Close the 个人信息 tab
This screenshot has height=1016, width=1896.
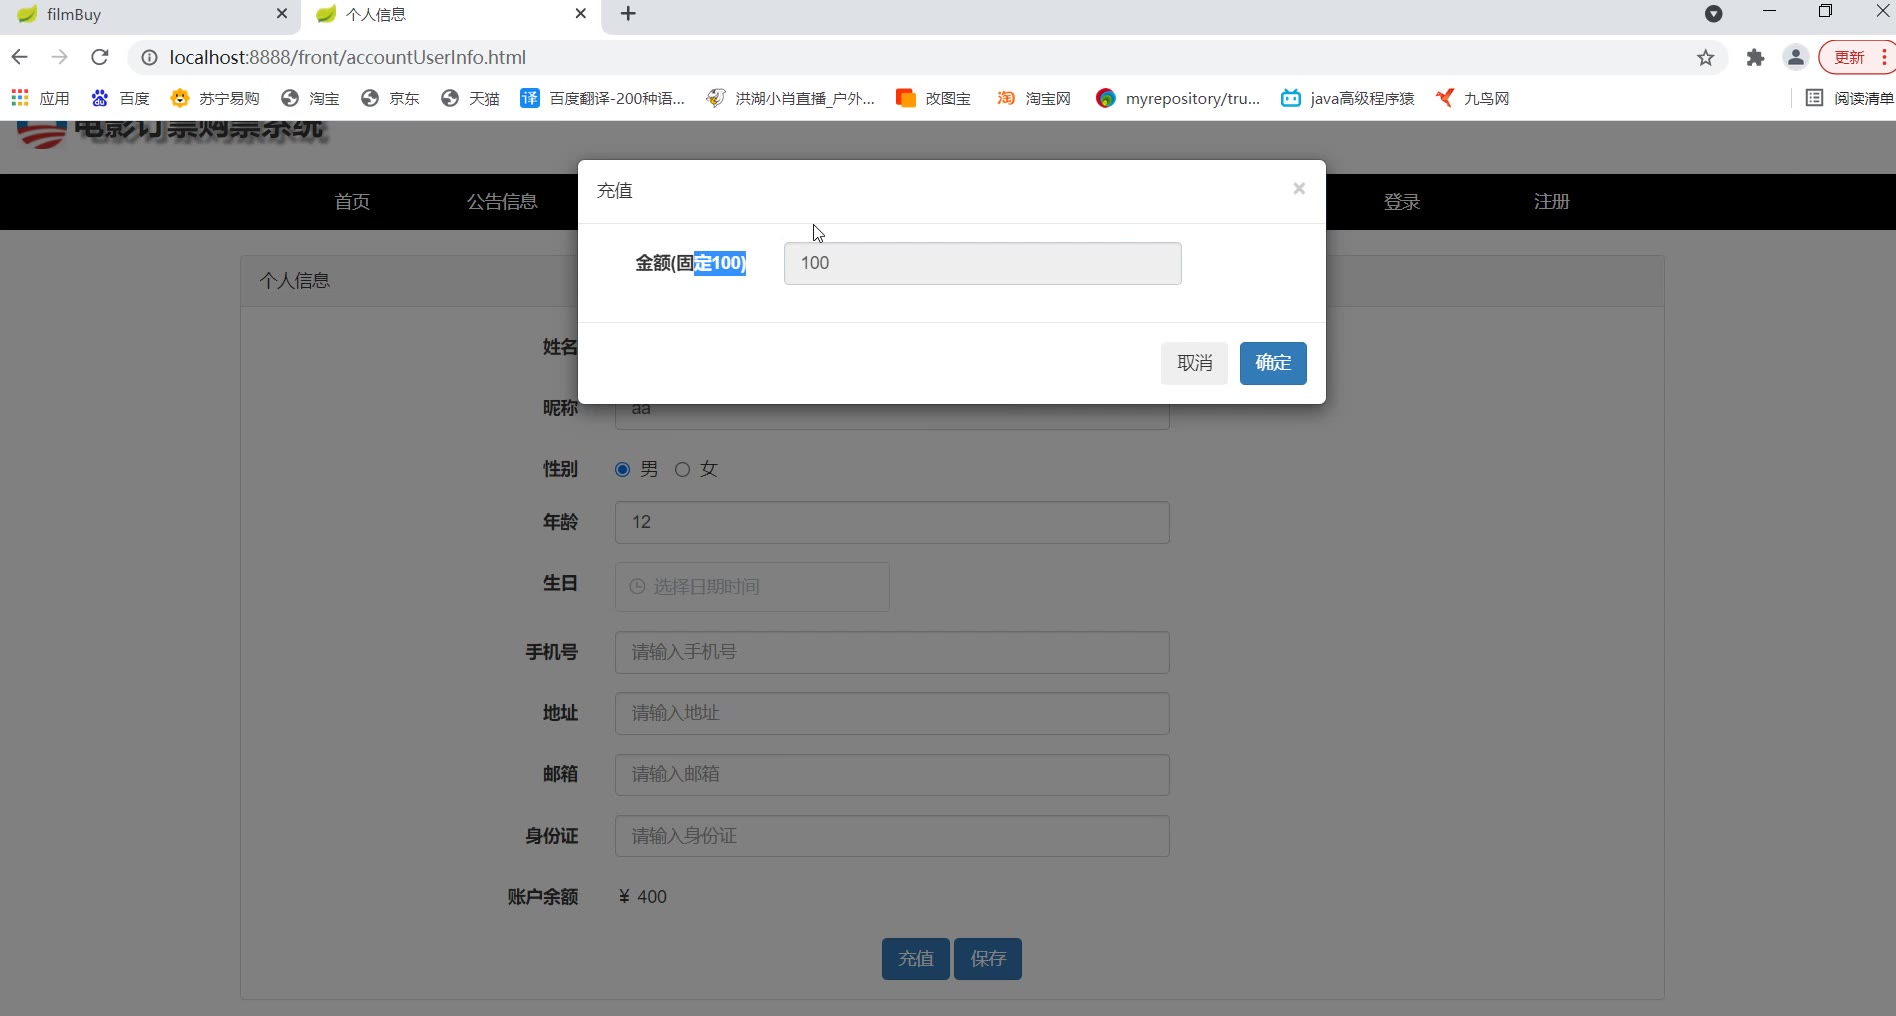pyautogui.click(x=581, y=14)
